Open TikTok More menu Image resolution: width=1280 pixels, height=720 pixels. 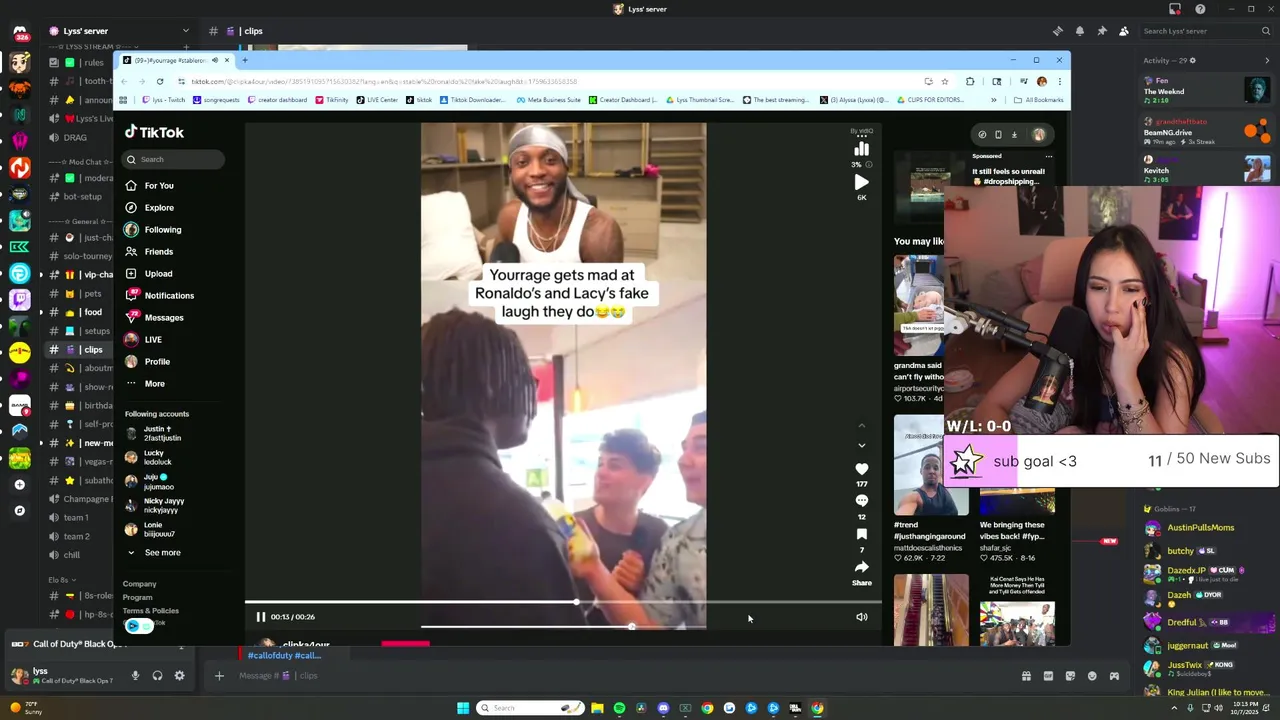point(145,384)
